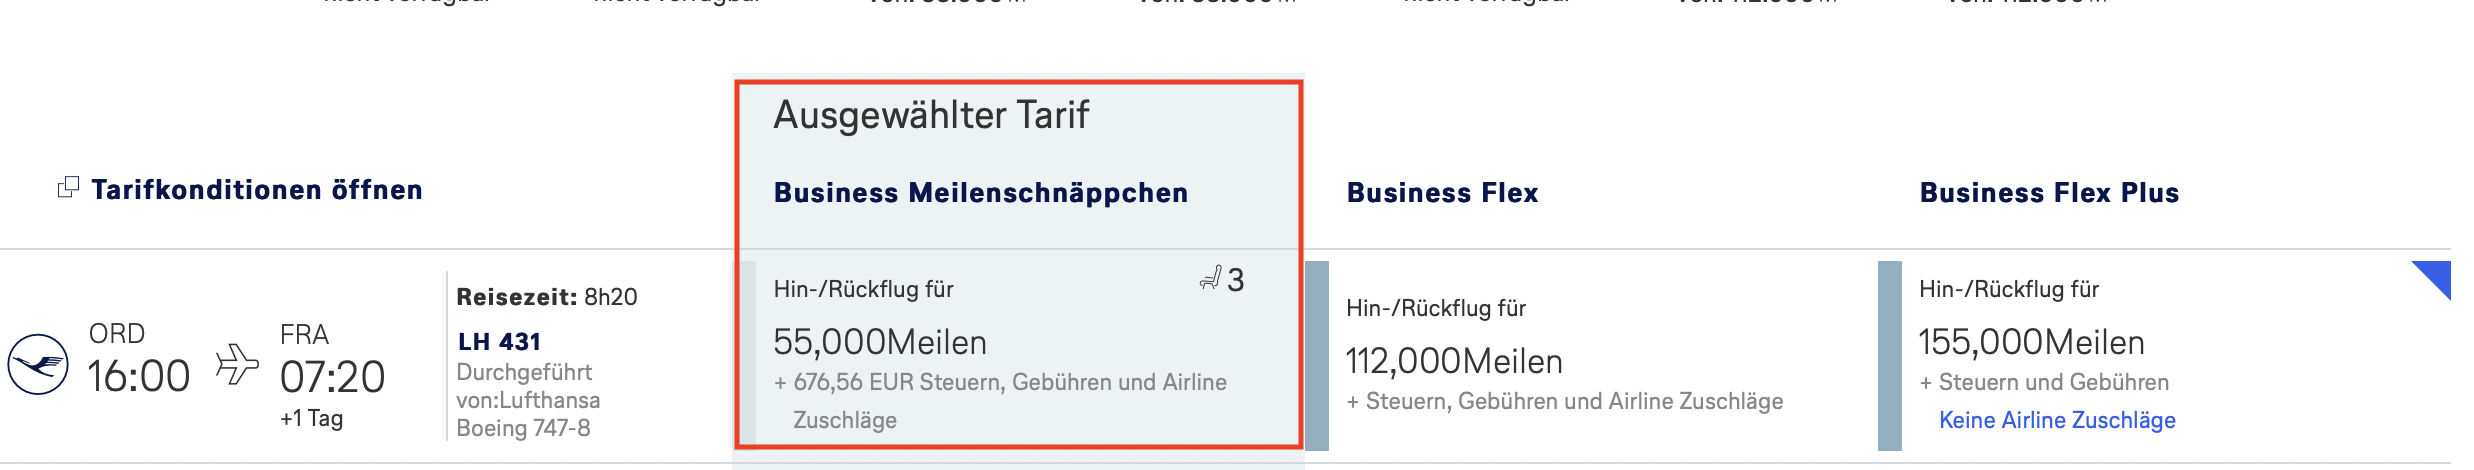Screen dimensions: 2474x470
Task: Click the Business Meilenschnäppchen column header
Action: pyautogui.click(x=981, y=193)
